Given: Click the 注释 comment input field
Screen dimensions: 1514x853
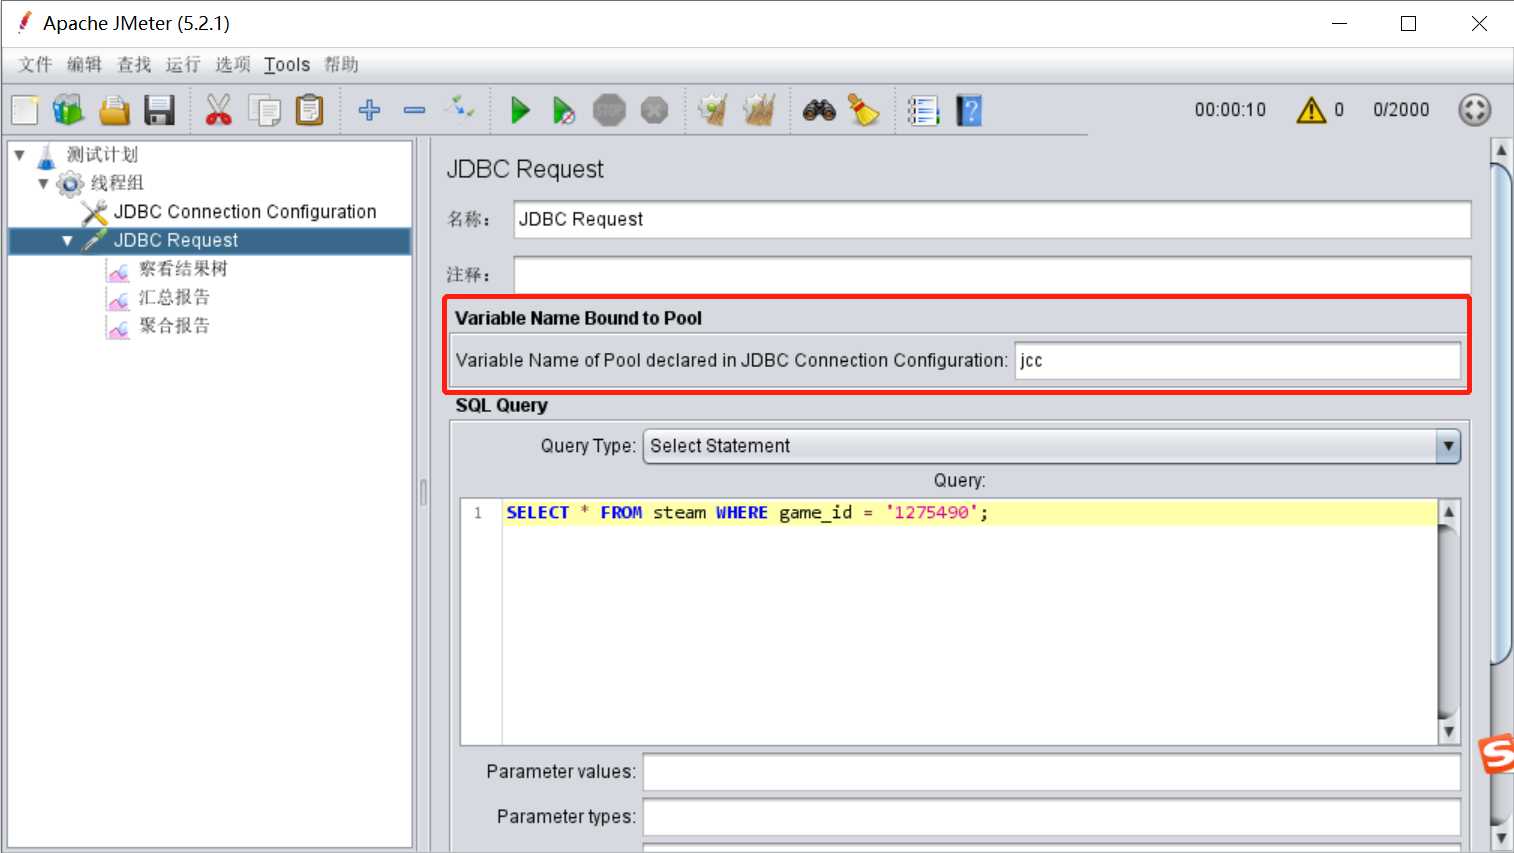Looking at the screenshot, I should click(x=992, y=275).
